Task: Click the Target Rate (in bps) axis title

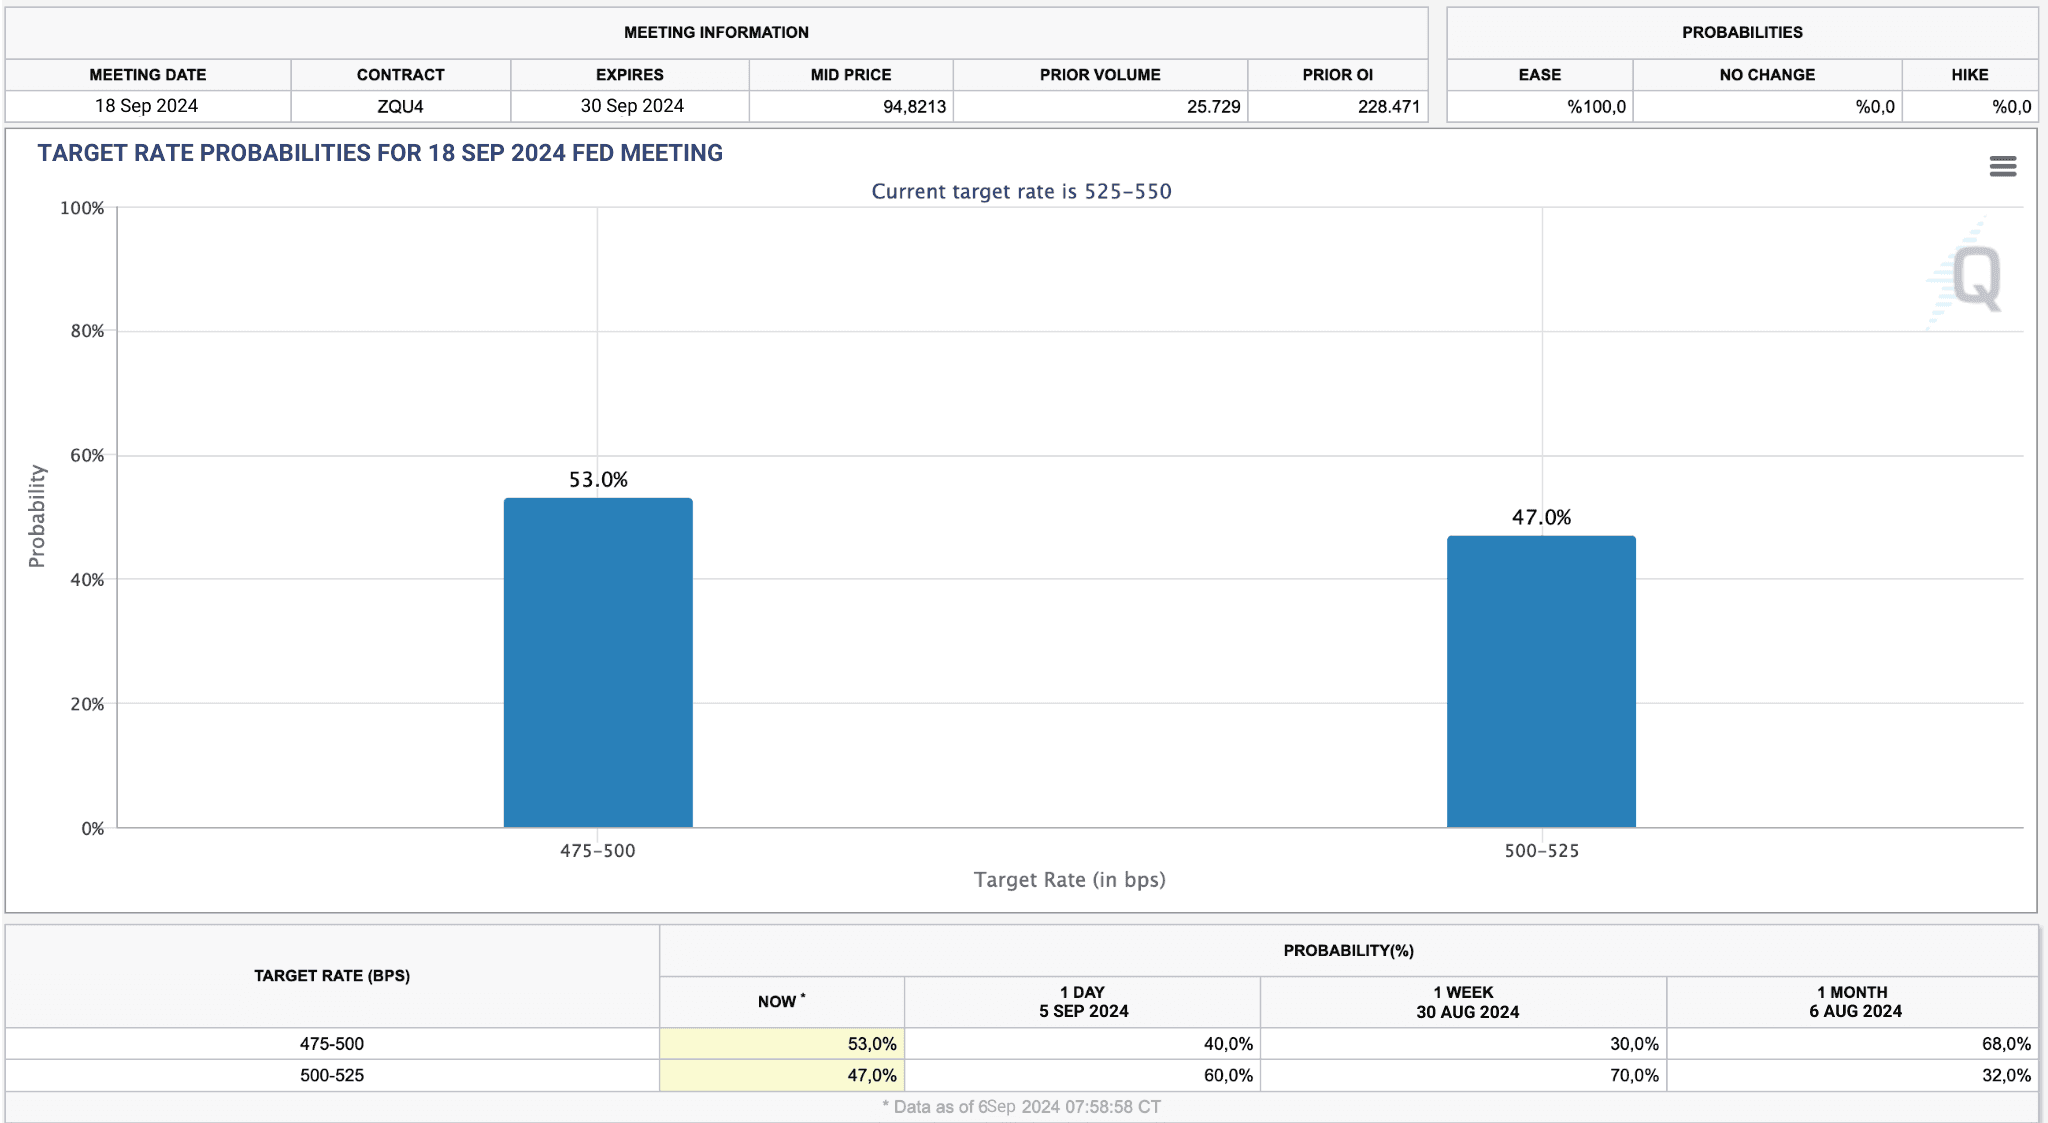Action: 1069,880
